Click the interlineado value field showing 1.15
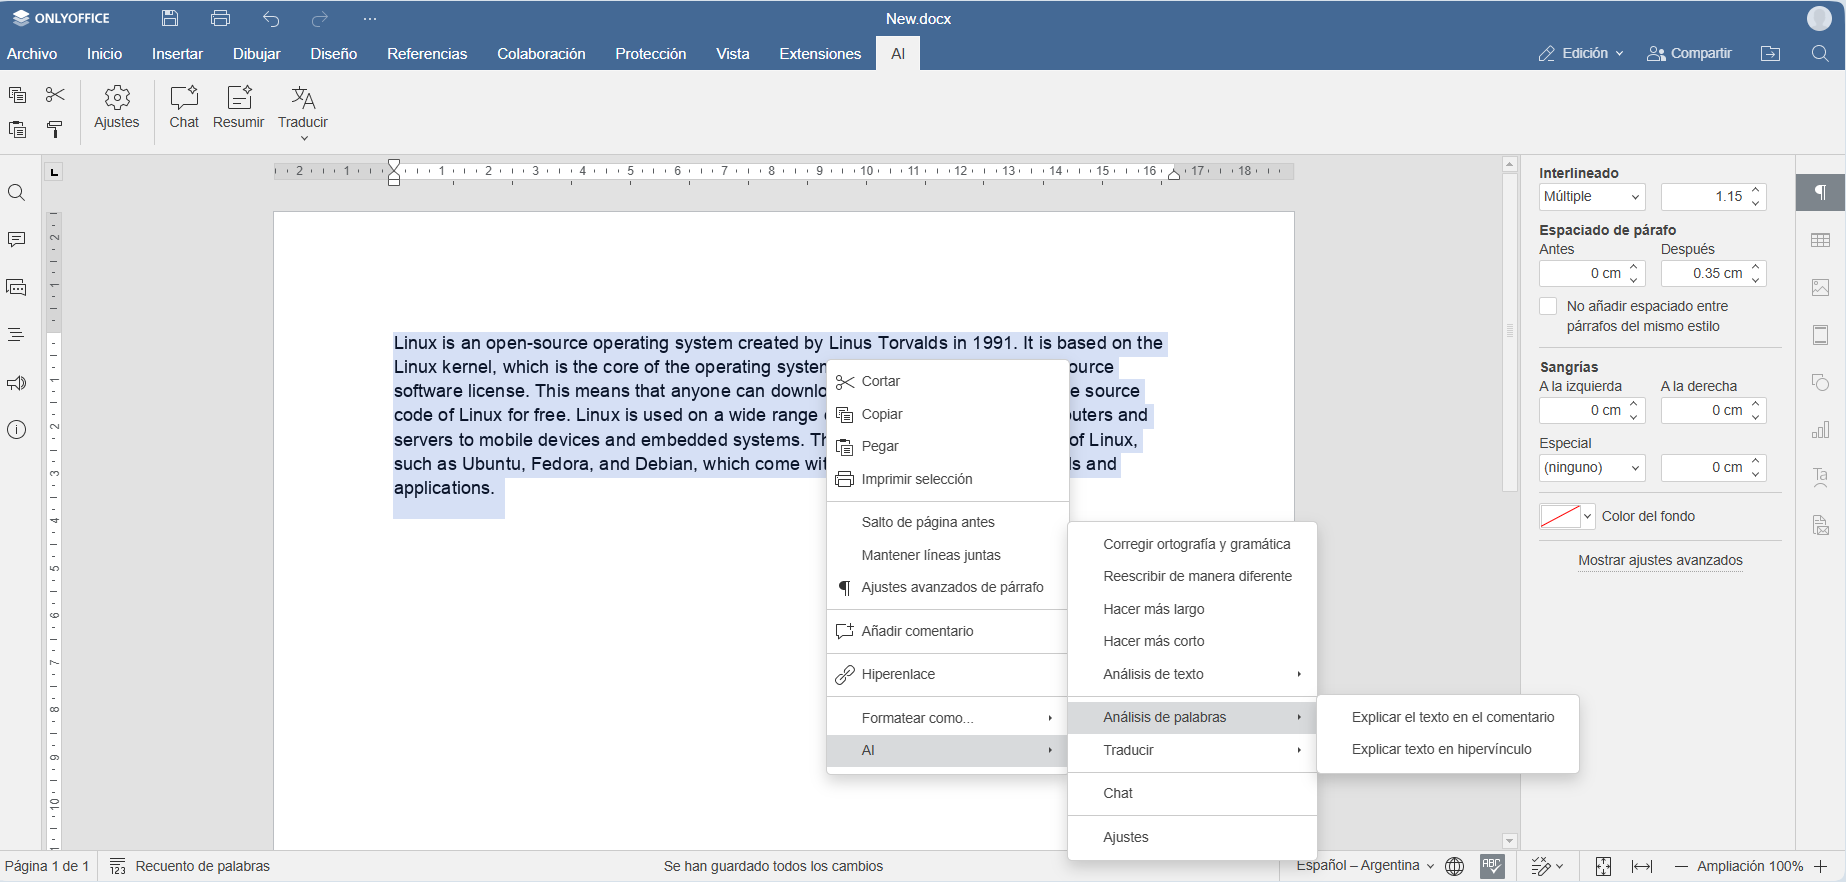 point(1704,197)
